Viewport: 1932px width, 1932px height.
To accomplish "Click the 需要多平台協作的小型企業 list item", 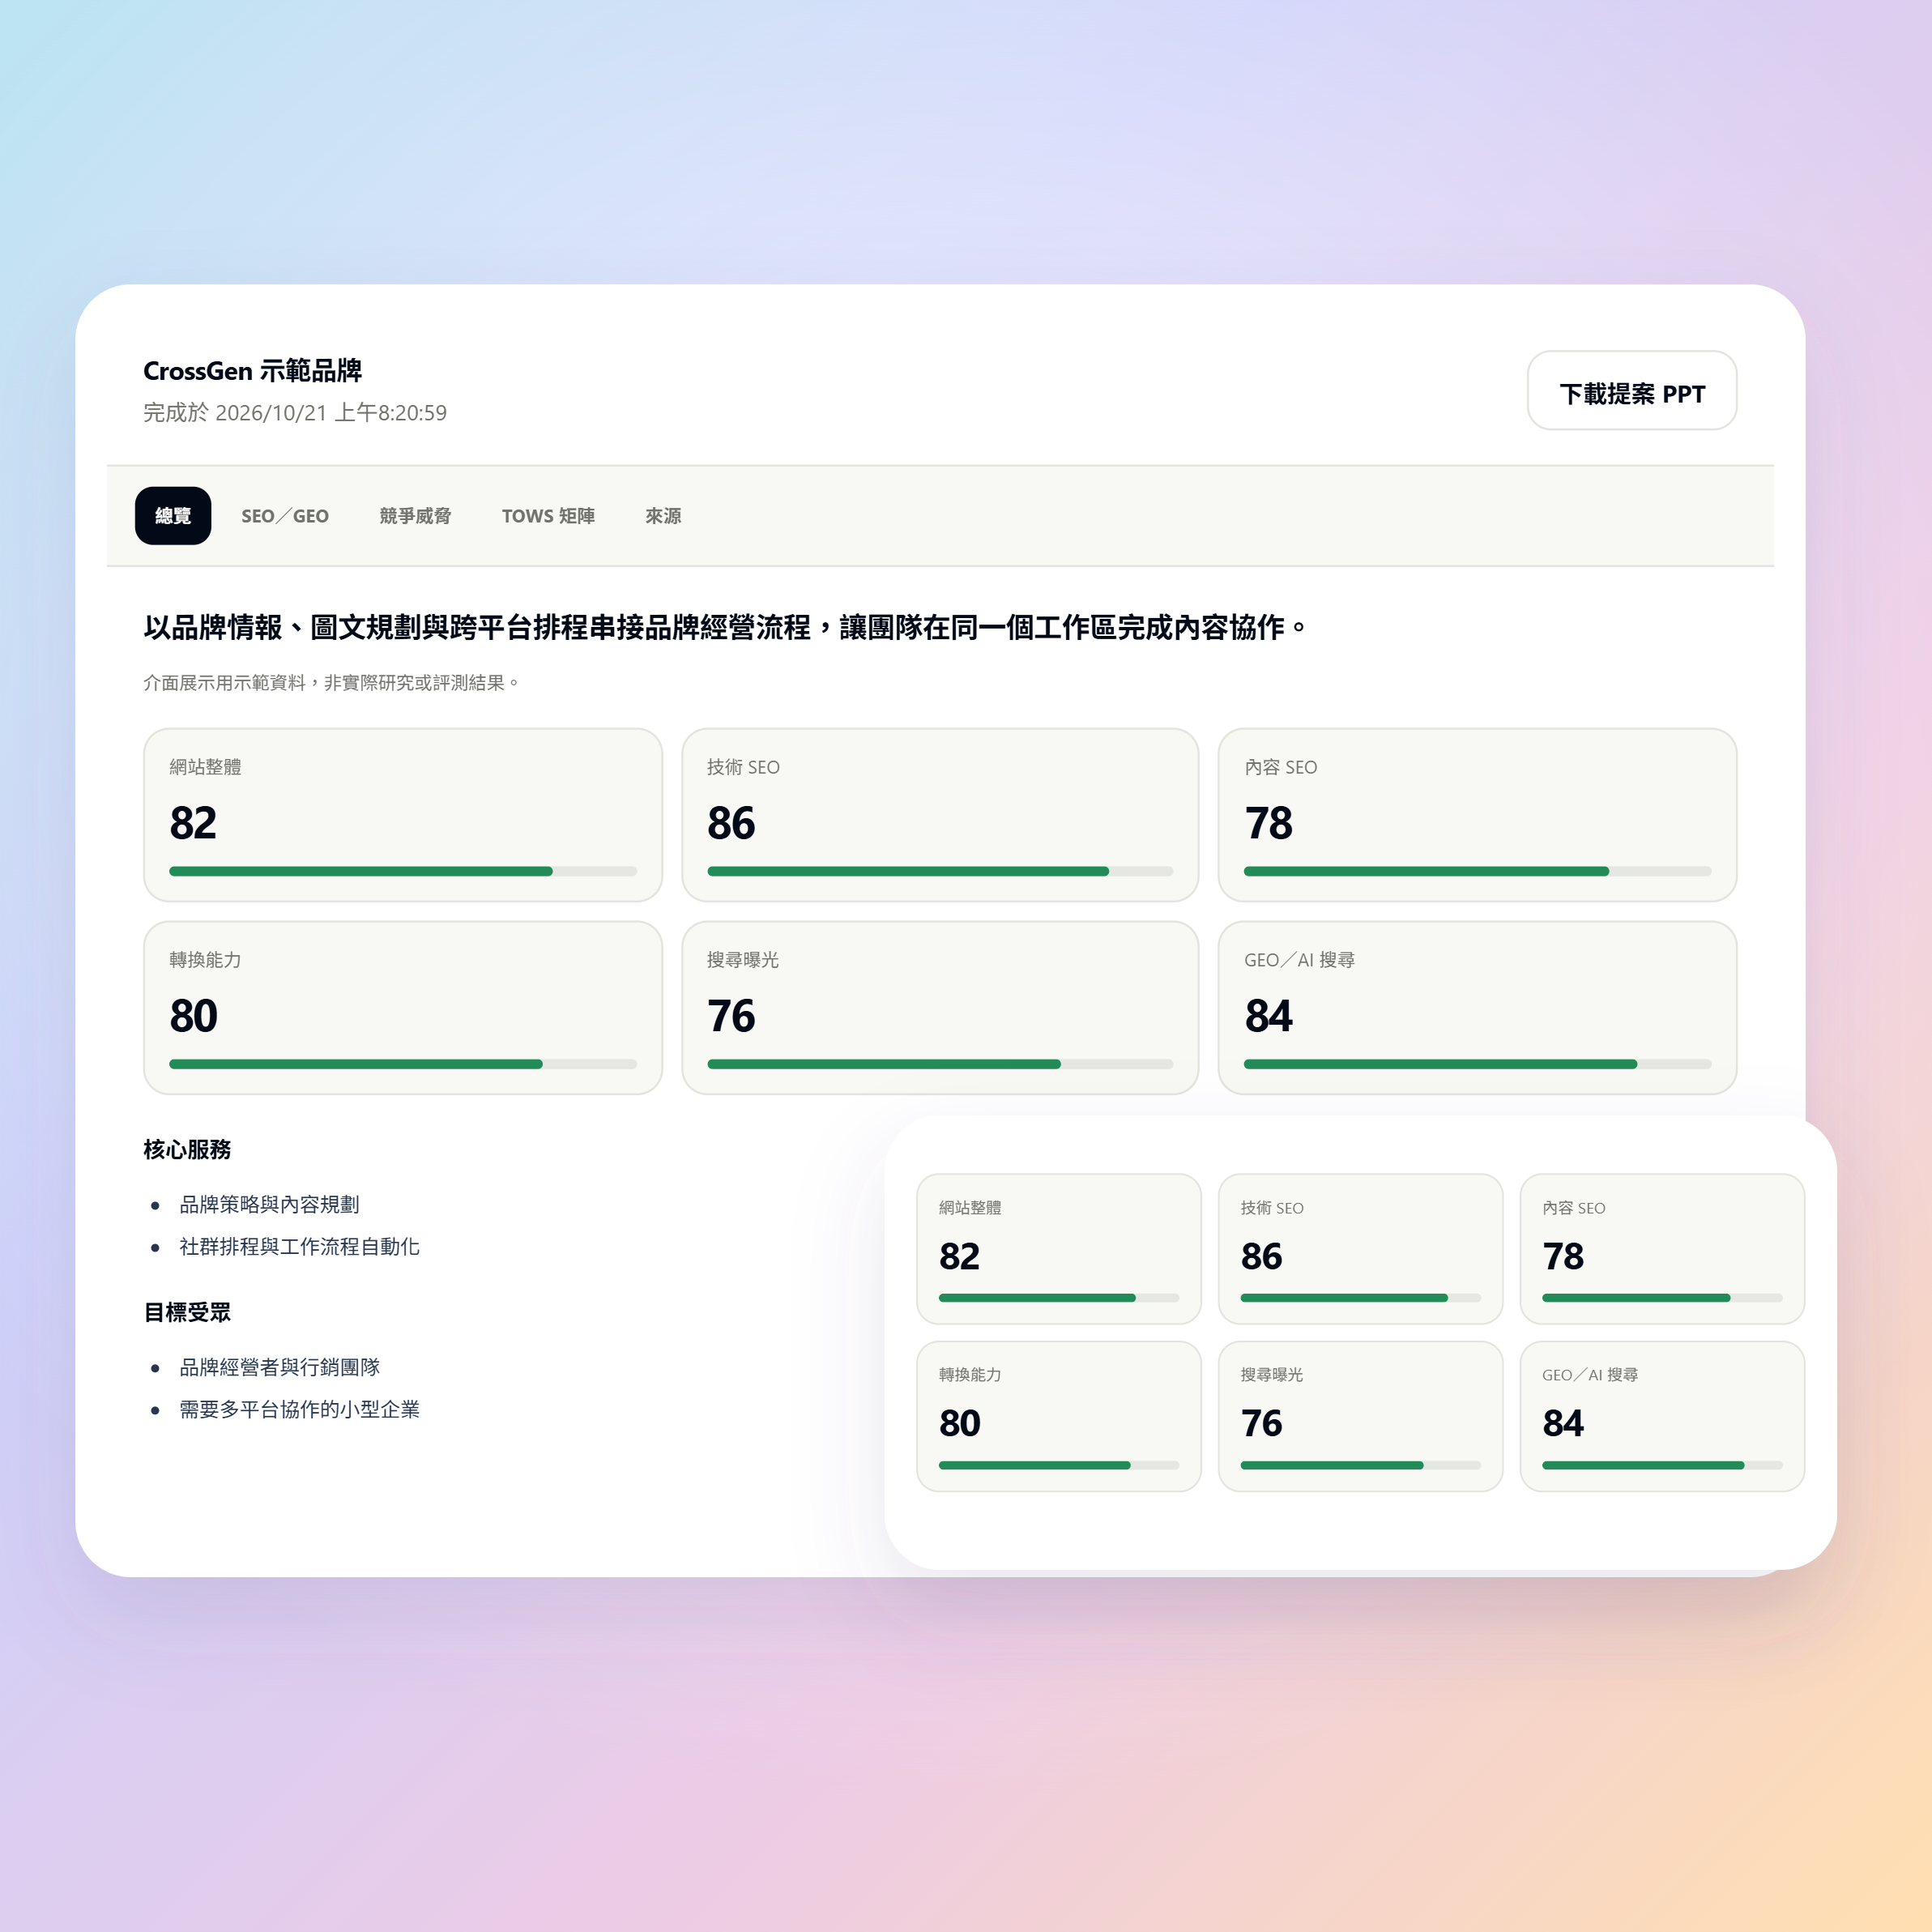I will [x=299, y=1409].
